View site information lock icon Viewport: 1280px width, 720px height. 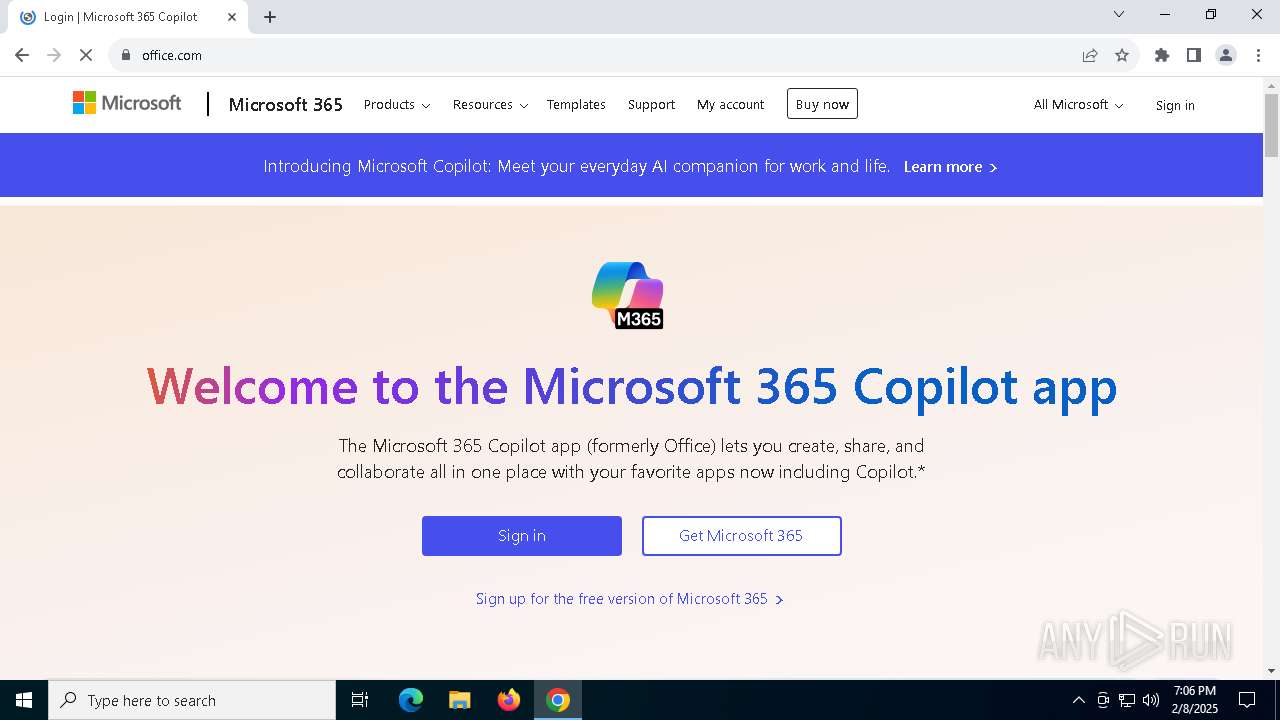tap(126, 55)
